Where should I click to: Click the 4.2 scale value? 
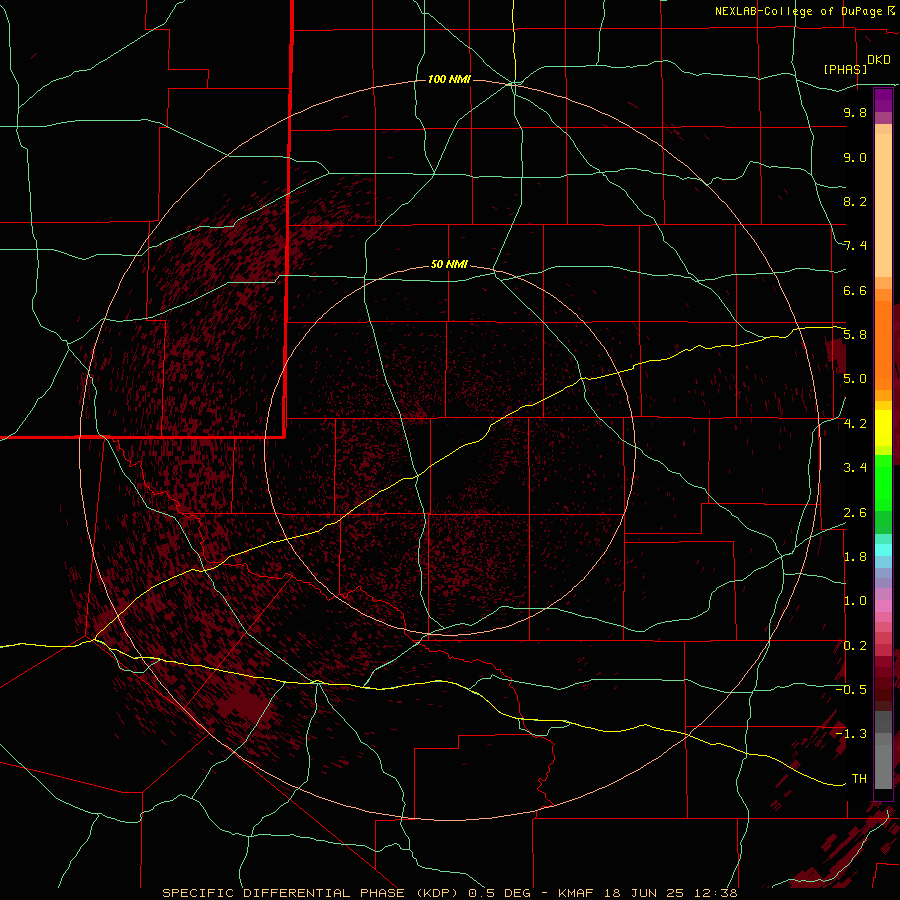pyautogui.click(x=855, y=424)
